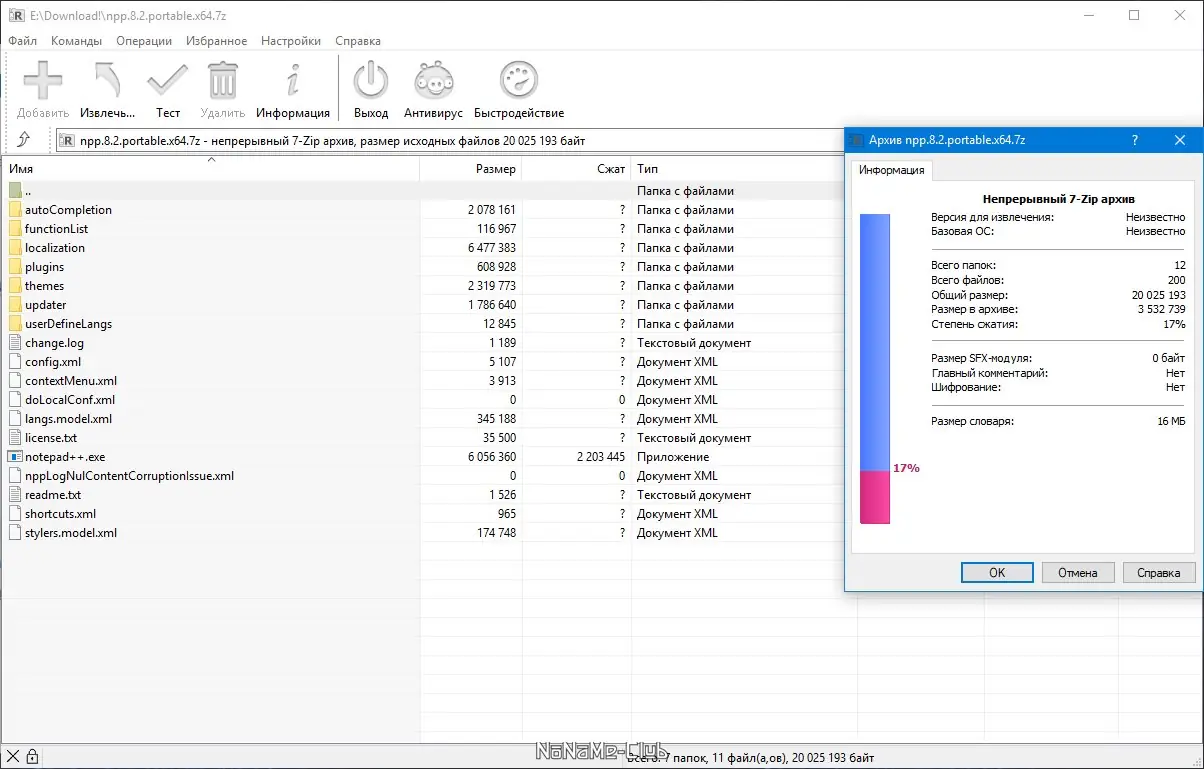This screenshot has height=769, width=1204.
Task: Select the Информация tab in dialog
Action: [x=892, y=170]
